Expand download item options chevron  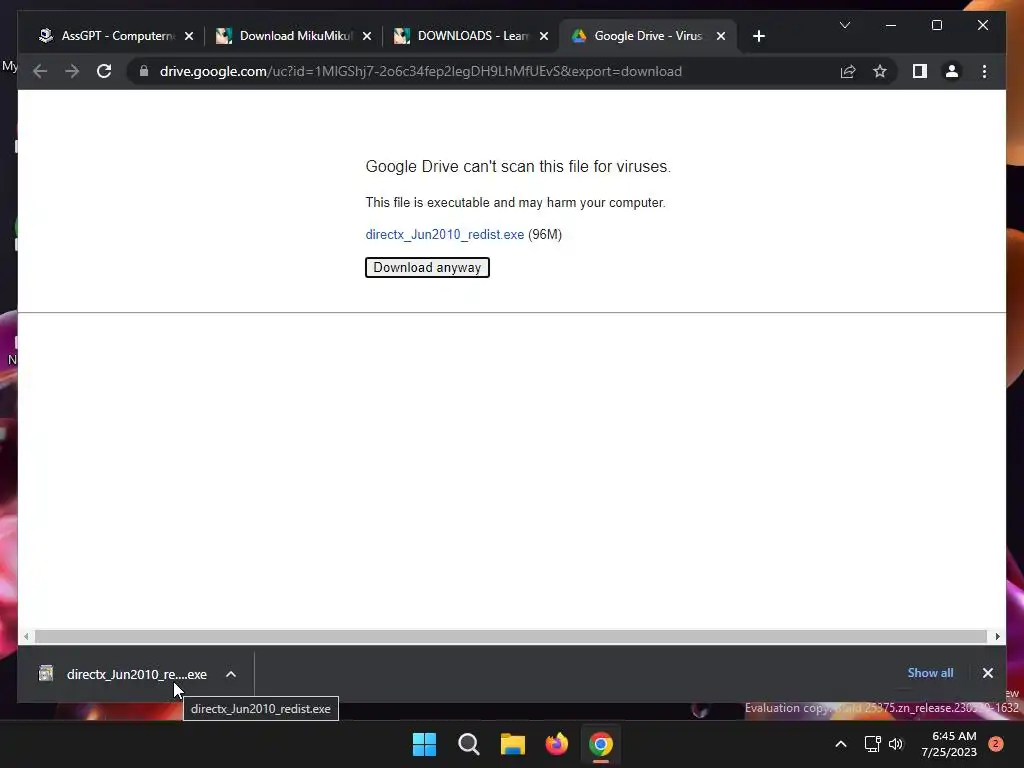point(231,674)
